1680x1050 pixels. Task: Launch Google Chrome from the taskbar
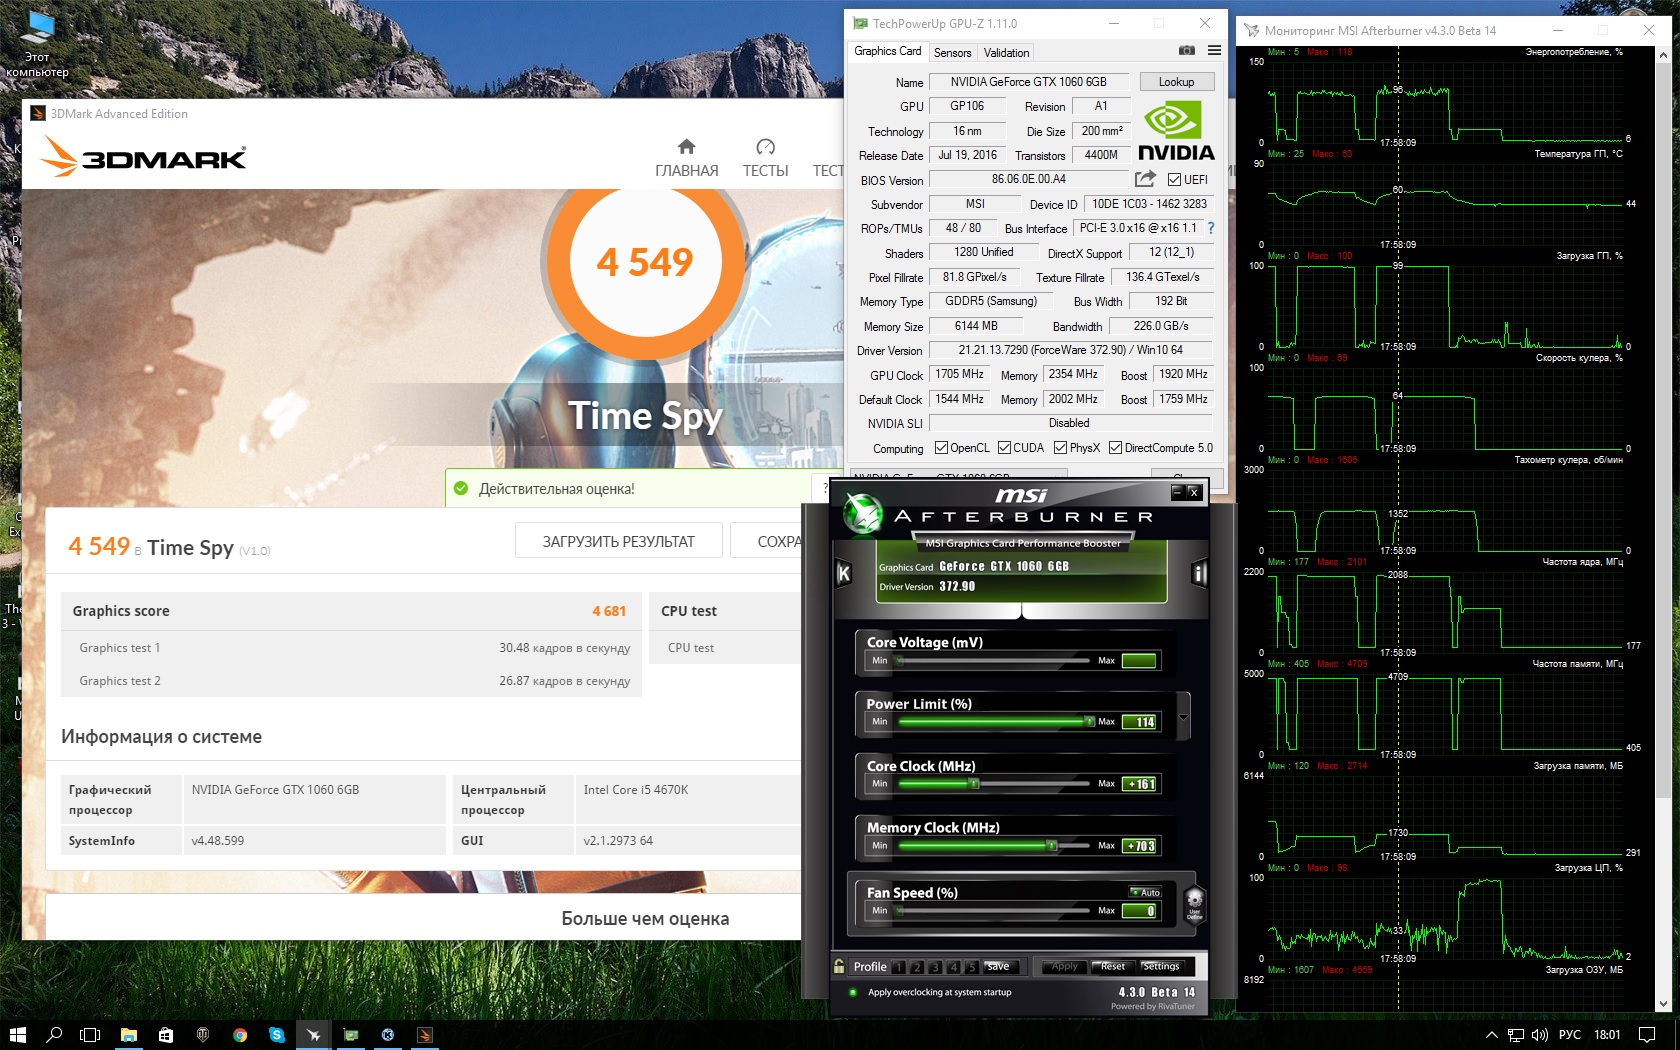coord(240,1035)
